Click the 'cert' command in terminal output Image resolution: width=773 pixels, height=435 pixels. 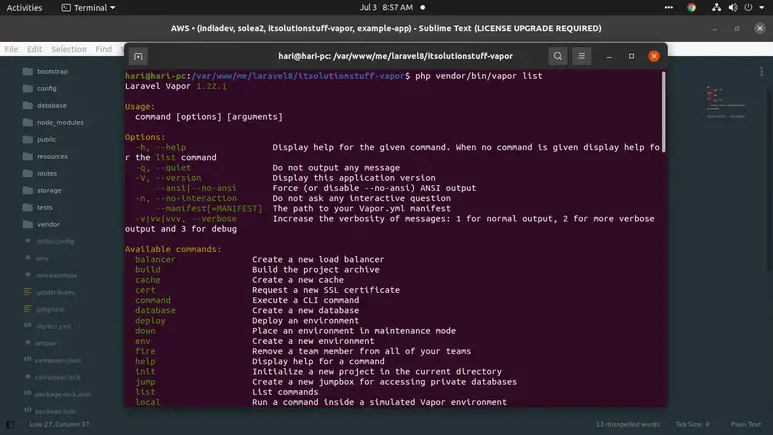(145, 290)
